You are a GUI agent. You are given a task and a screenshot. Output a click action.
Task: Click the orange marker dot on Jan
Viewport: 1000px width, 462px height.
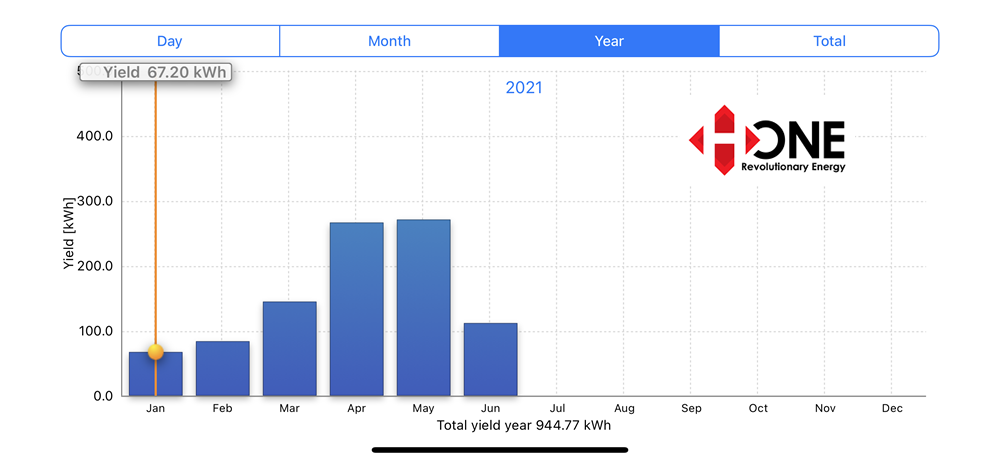156,351
